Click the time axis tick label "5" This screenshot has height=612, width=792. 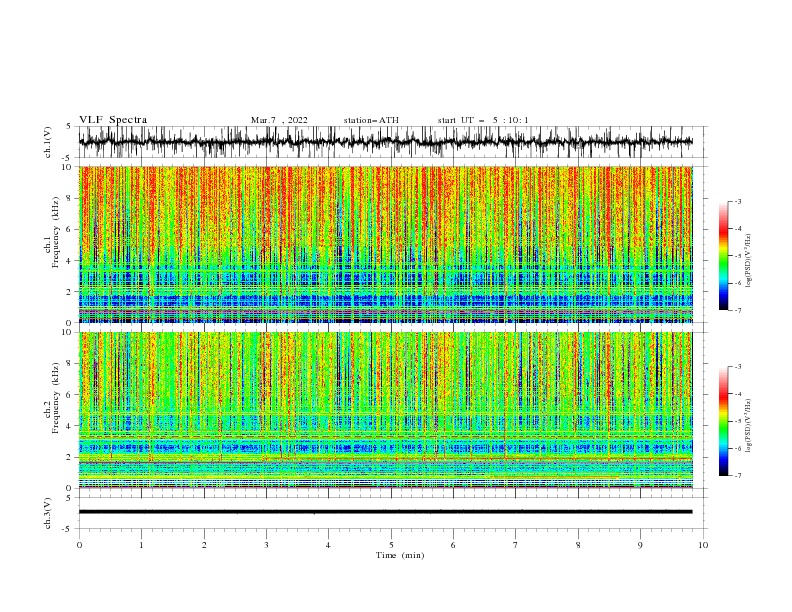click(x=391, y=545)
